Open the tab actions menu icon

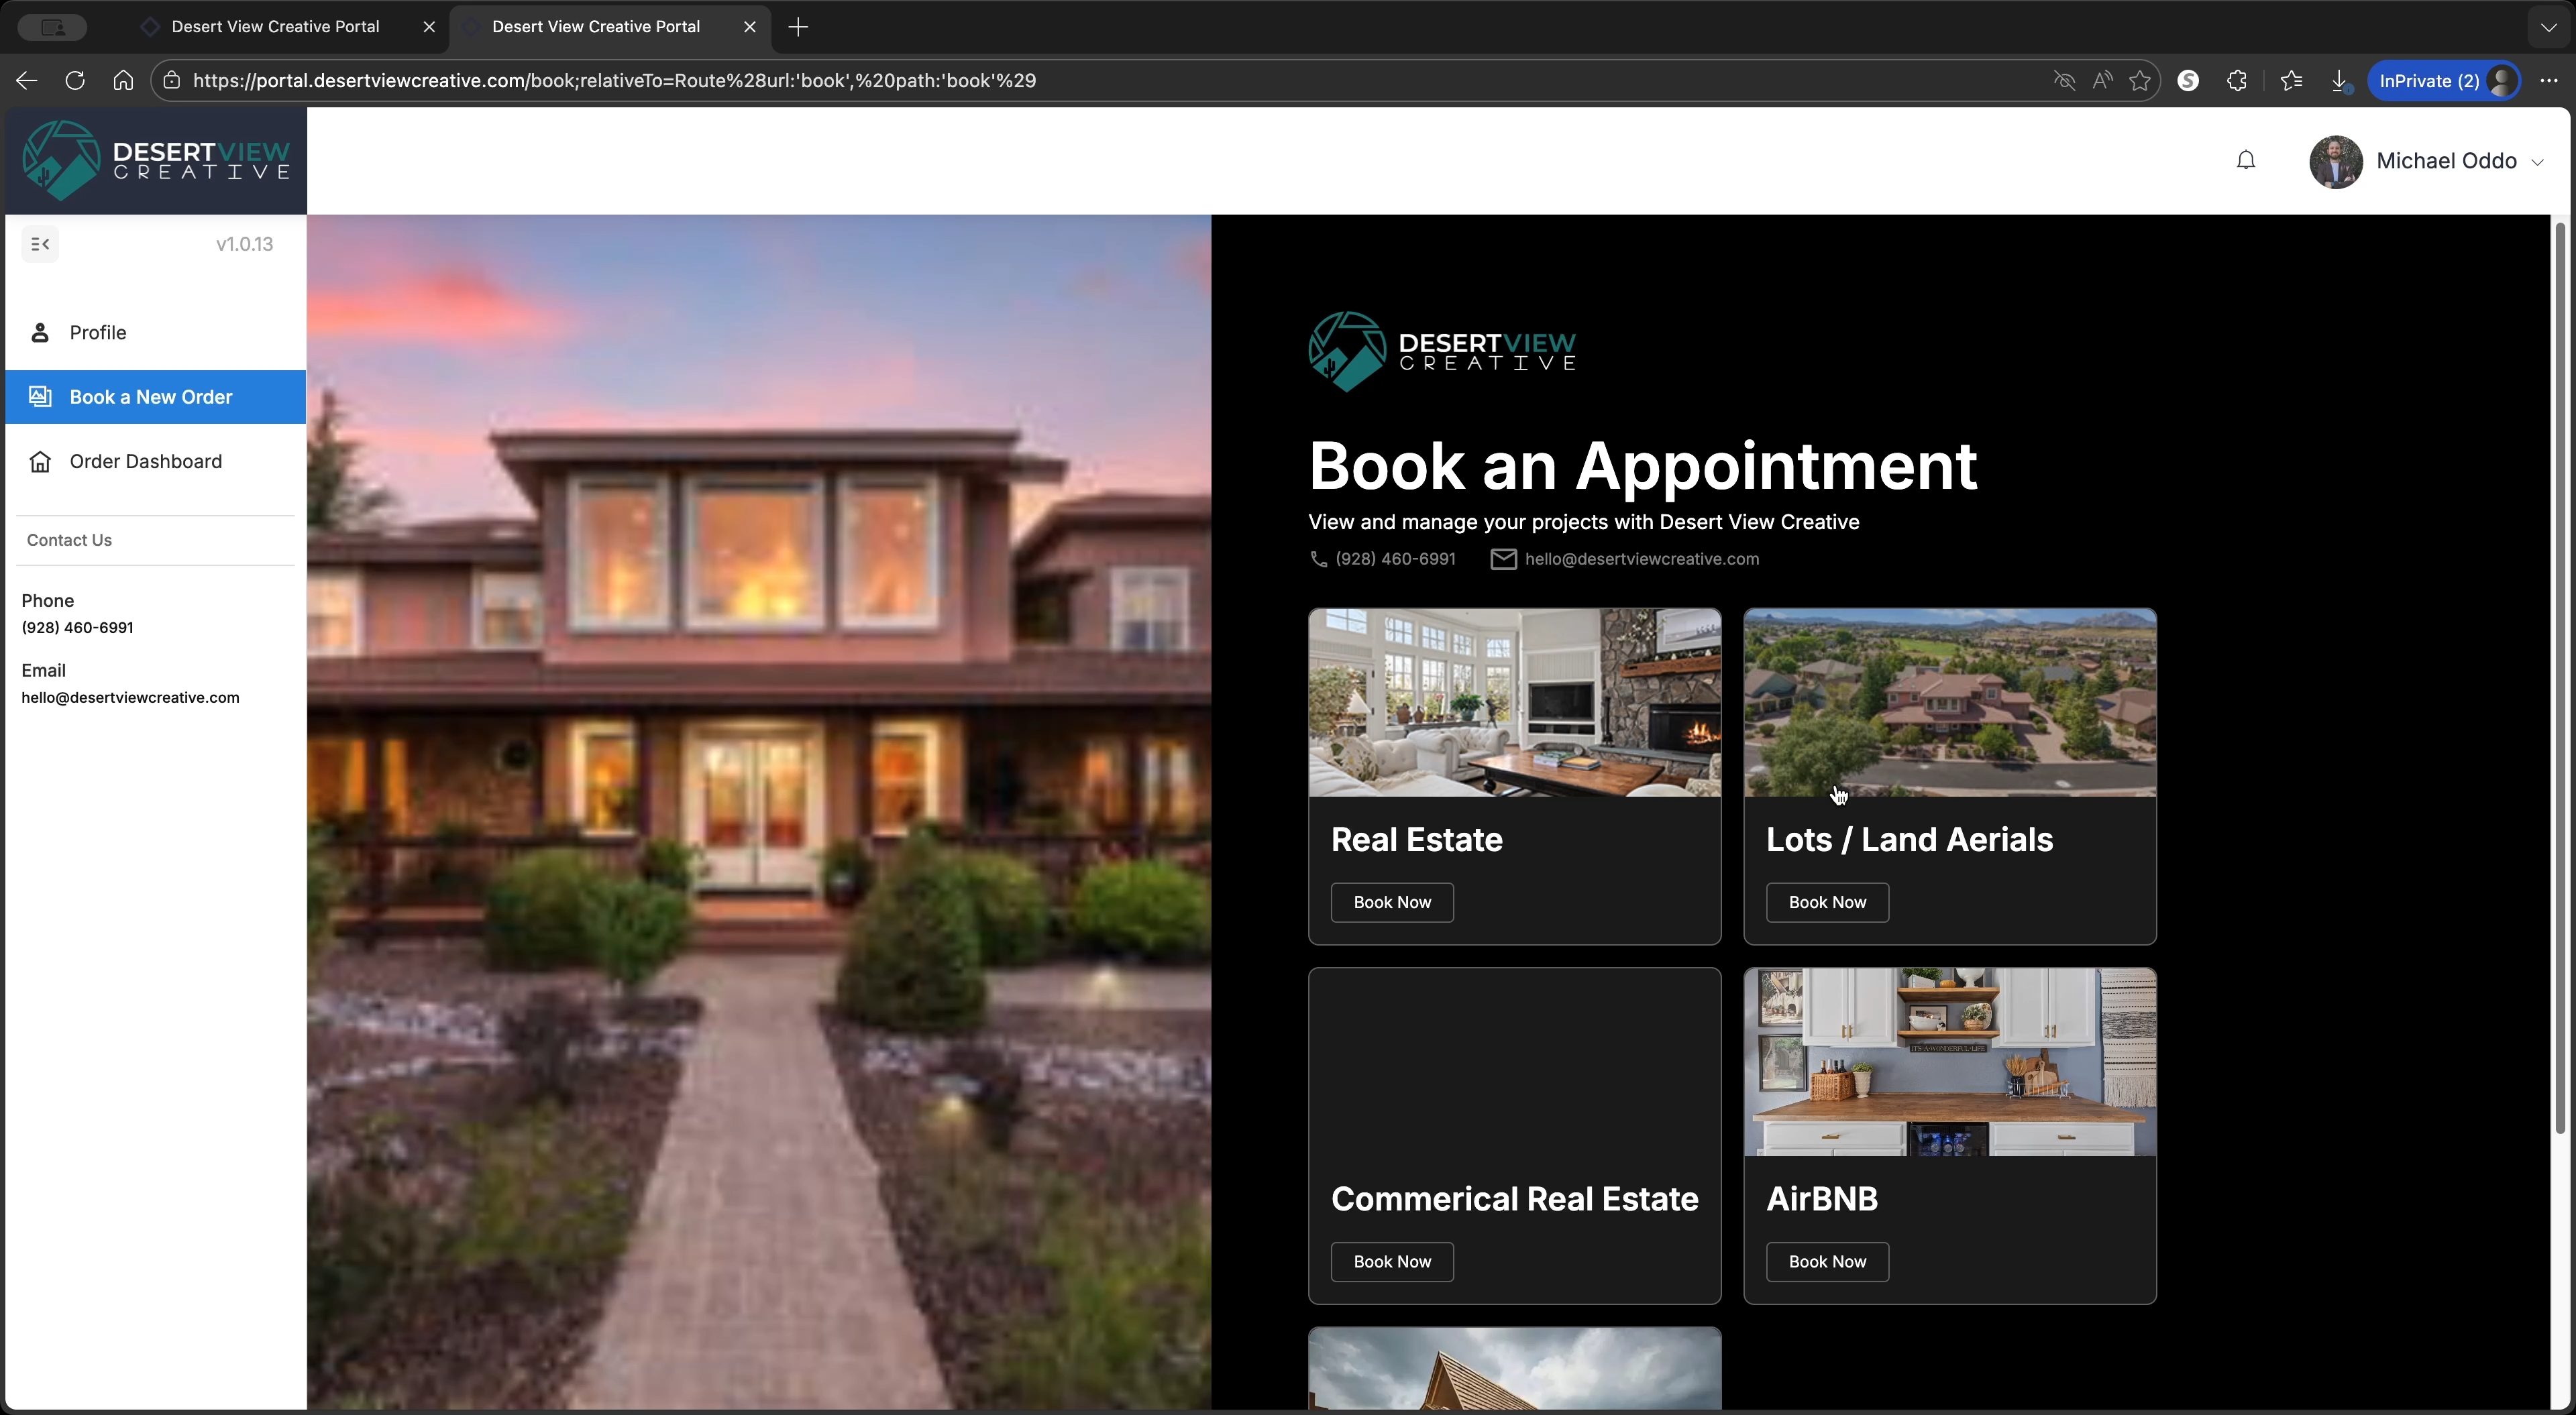53,27
